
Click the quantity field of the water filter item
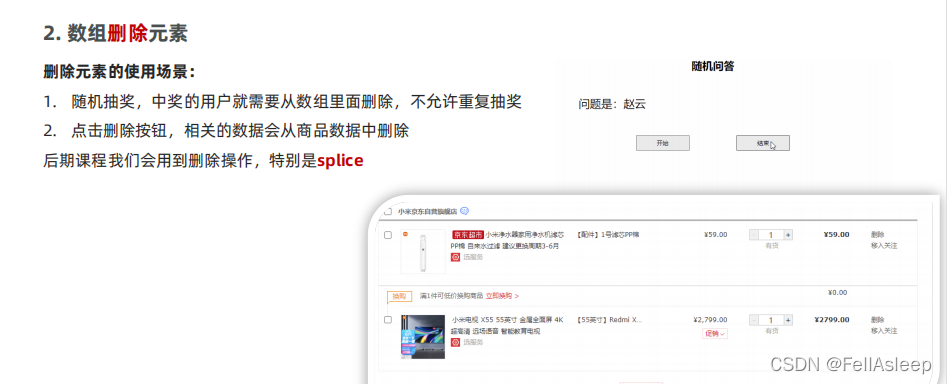pos(771,235)
